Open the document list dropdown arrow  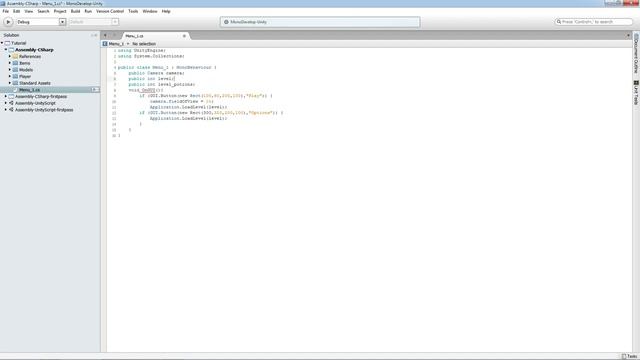click(x=628, y=36)
